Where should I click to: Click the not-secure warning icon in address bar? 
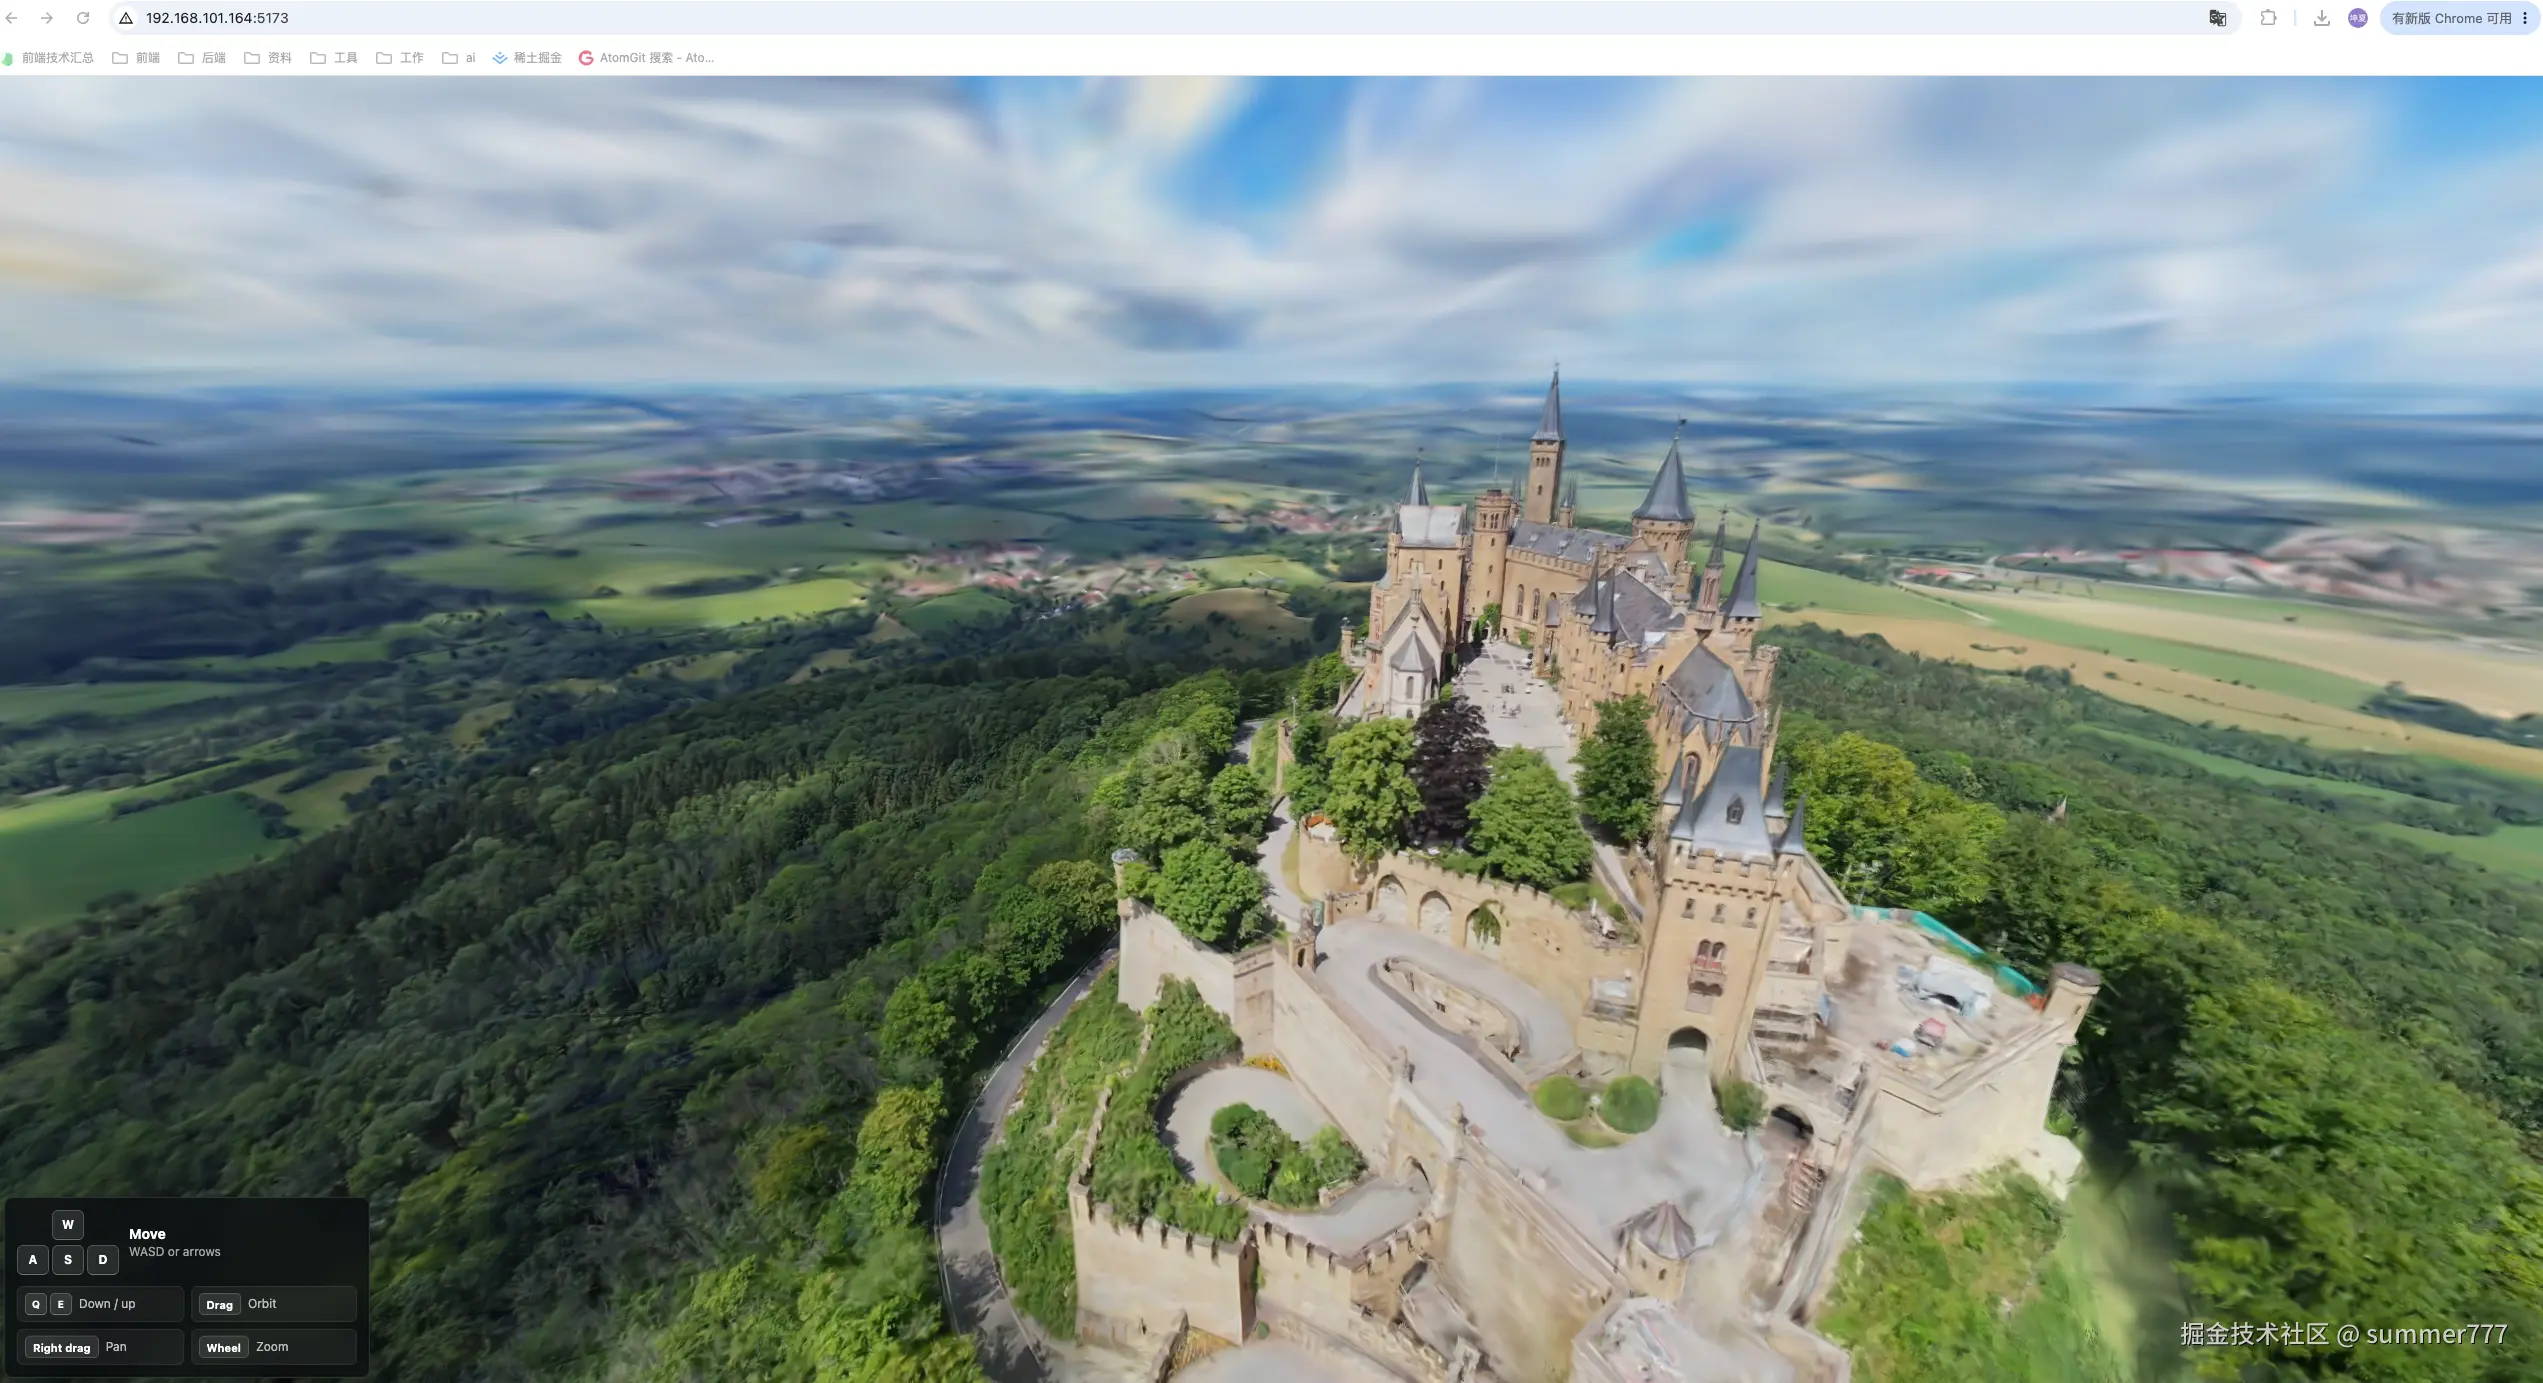[x=126, y=18]
